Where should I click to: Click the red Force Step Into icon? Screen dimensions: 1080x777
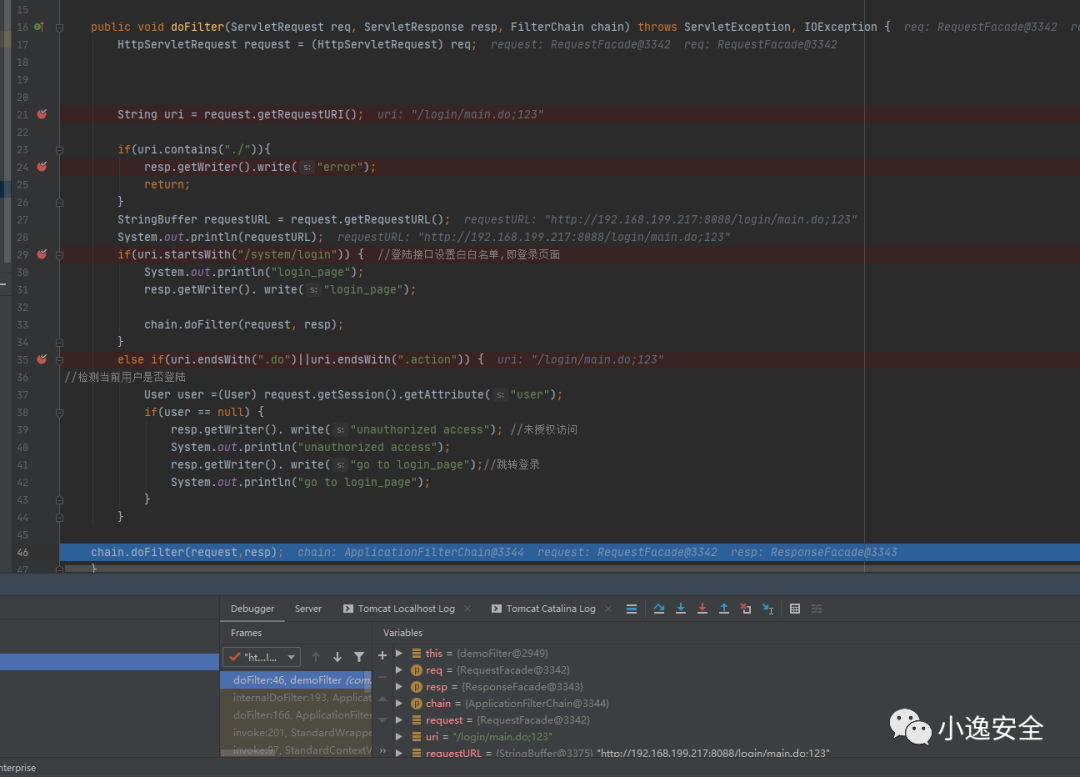click(x=702, y=609)
